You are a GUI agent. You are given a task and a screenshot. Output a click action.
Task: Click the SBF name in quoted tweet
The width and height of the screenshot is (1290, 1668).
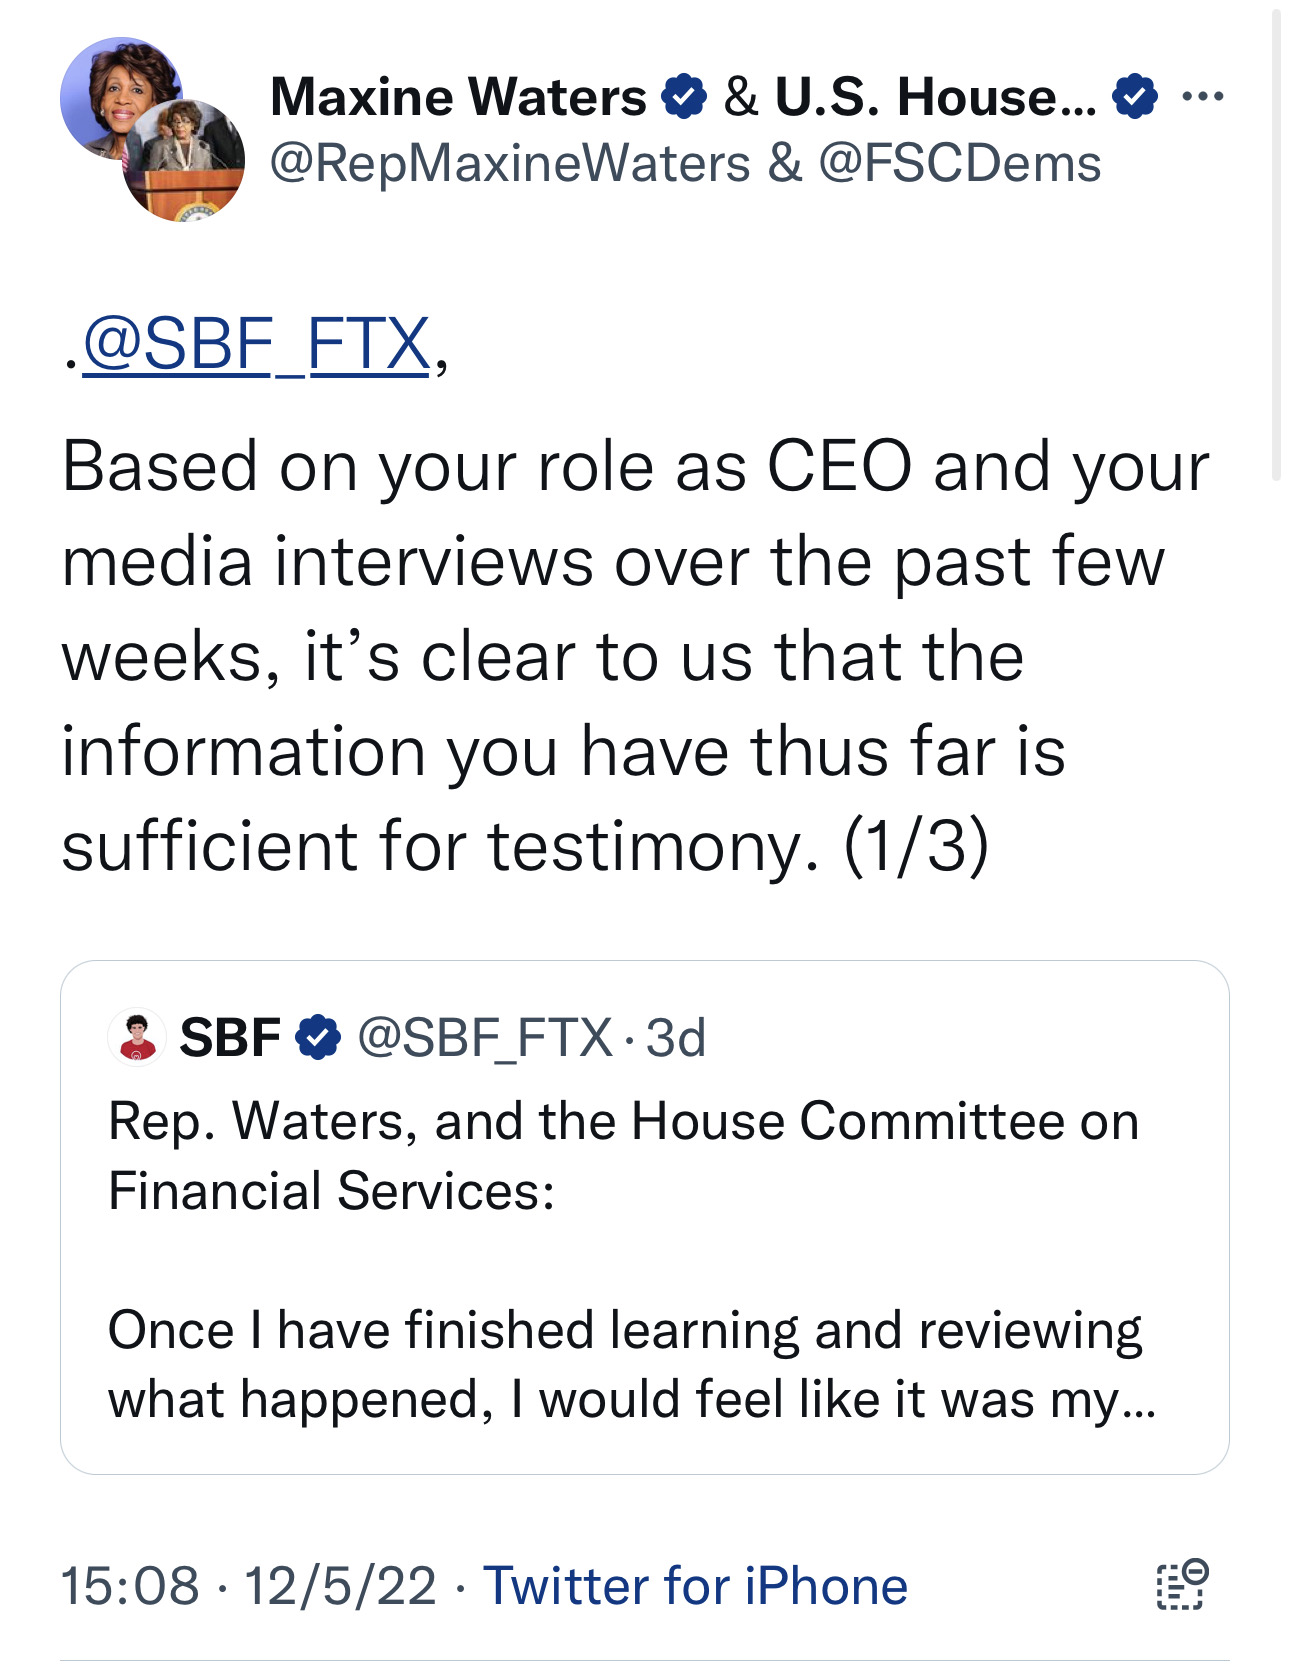(230, 1037)
